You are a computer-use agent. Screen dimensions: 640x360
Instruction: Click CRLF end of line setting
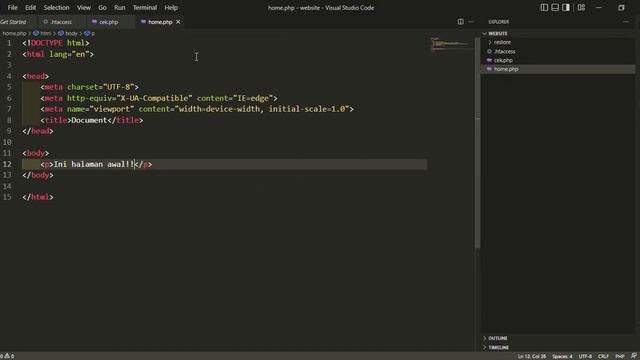coord(603,356)
